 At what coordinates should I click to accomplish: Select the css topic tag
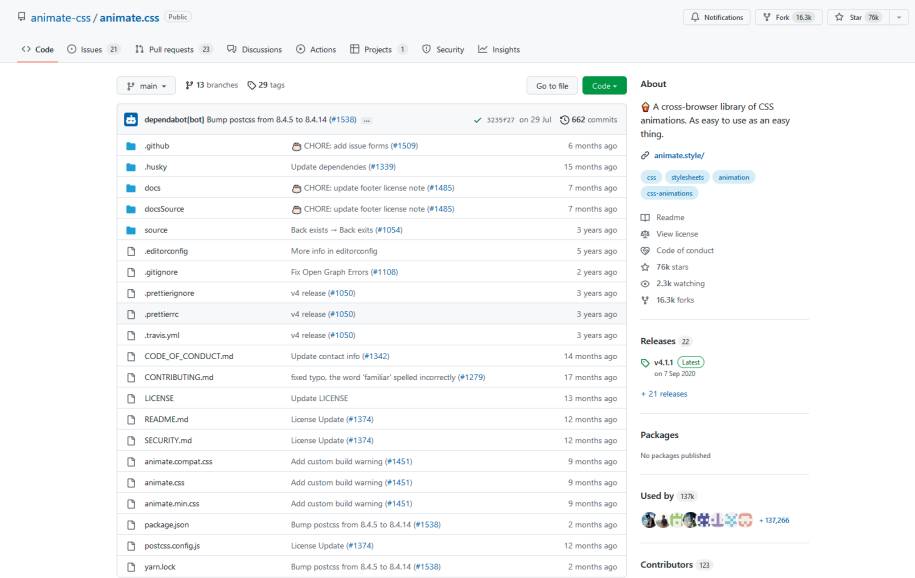click(651, 177)
